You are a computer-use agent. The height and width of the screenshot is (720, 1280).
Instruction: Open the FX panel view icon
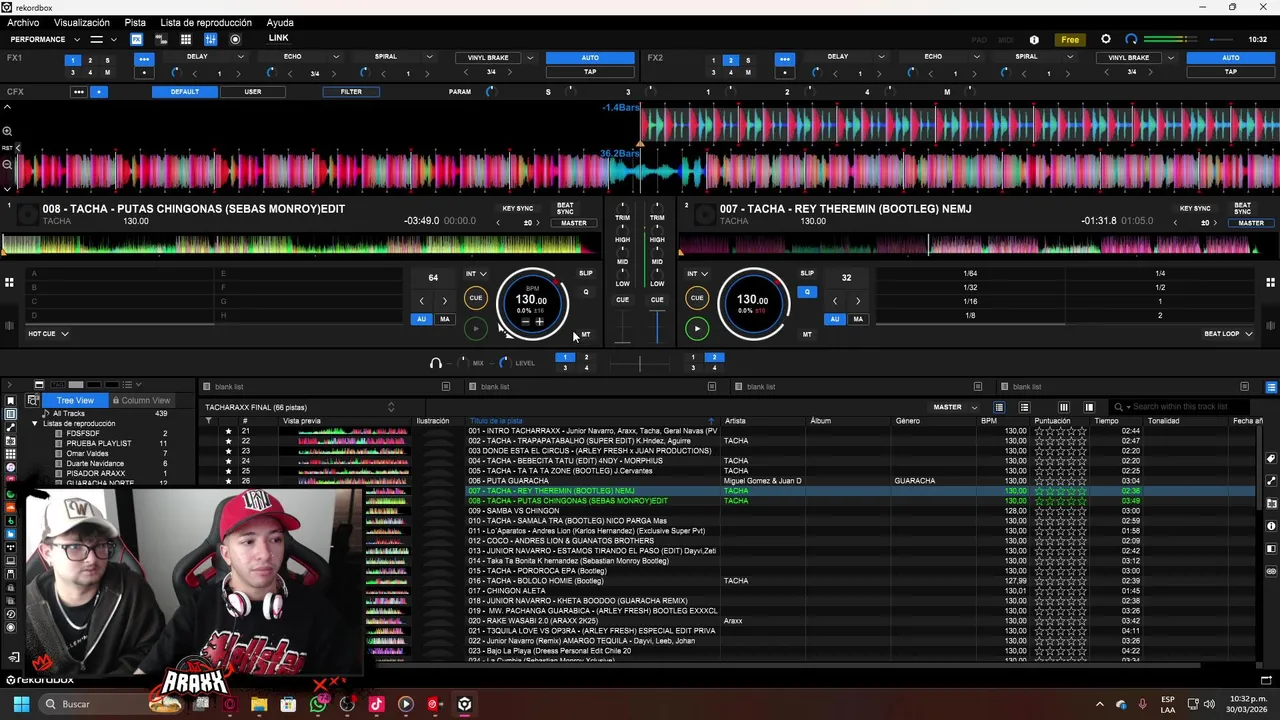pos(136,39)
